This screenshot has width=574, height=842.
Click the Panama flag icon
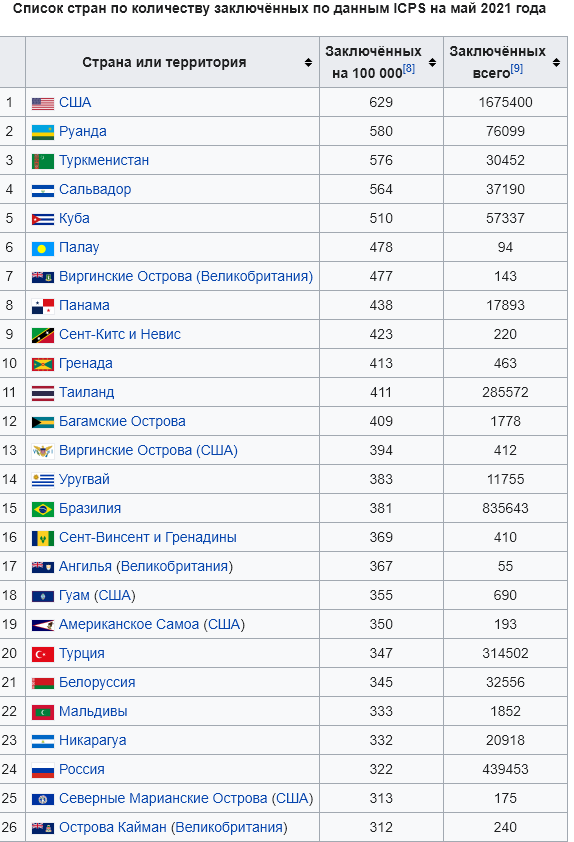pos(43,306)
